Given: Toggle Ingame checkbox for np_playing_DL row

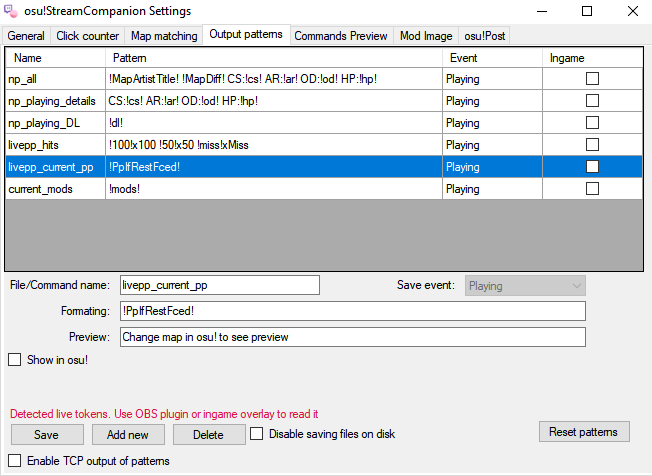Looking at the screenshot, I should [x=592, y=123].
